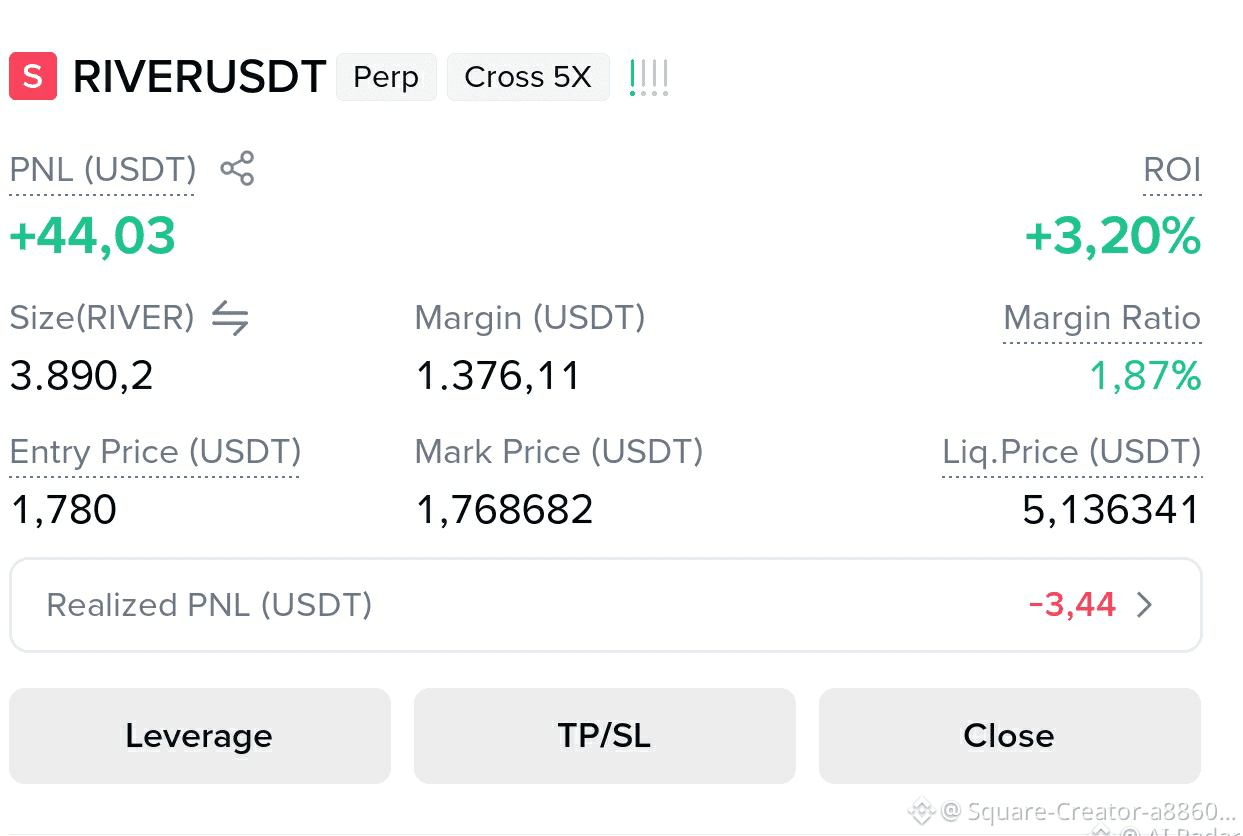The image size is (1243, 836).
Task: Change margin mode via Cross 5X tag
Action: click(528, 77)
